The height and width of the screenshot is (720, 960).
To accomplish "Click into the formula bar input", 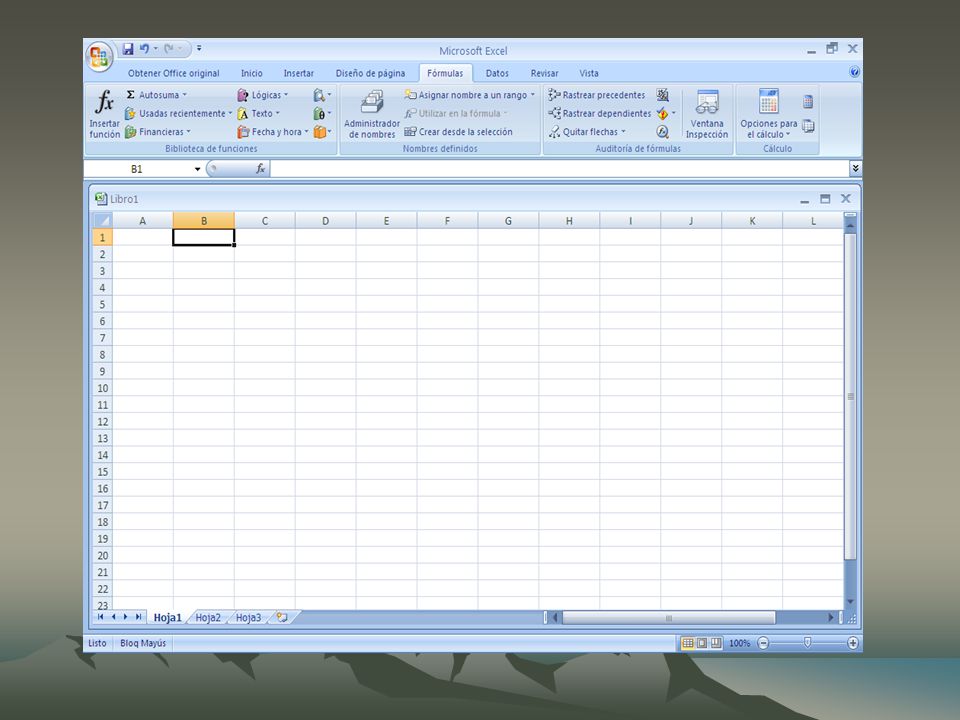I will pyautogui.click(x=559, y=168).
